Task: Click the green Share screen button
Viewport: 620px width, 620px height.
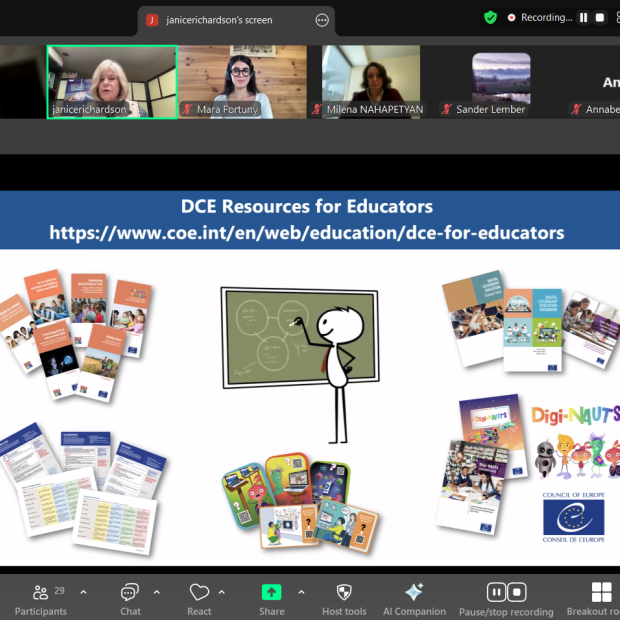Action: pyautogui.click(x=271, y=593)
